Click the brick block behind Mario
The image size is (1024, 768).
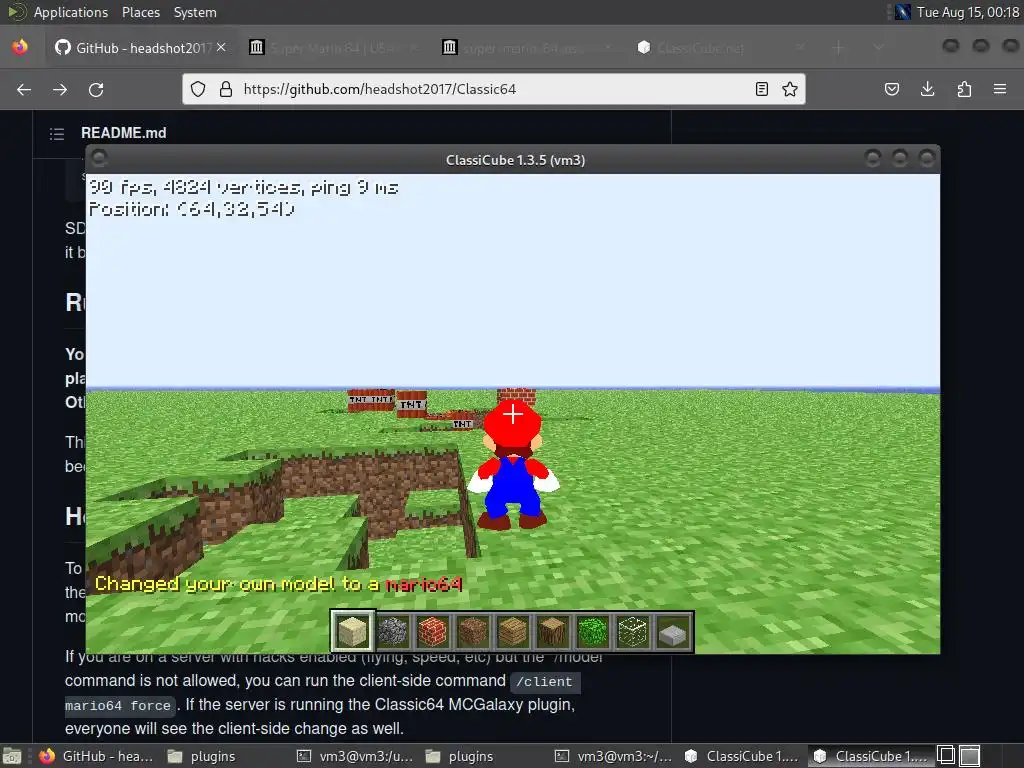pyautogui.click(x=517, y=396)
